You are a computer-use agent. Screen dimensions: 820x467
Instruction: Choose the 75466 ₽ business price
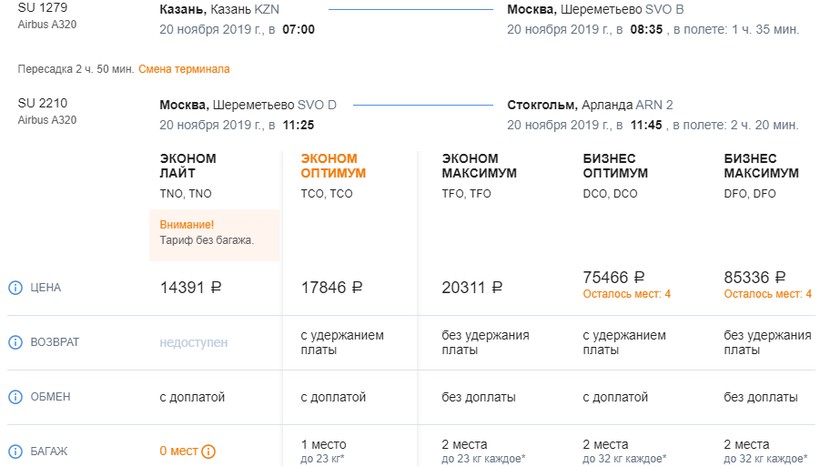[613, 277]
